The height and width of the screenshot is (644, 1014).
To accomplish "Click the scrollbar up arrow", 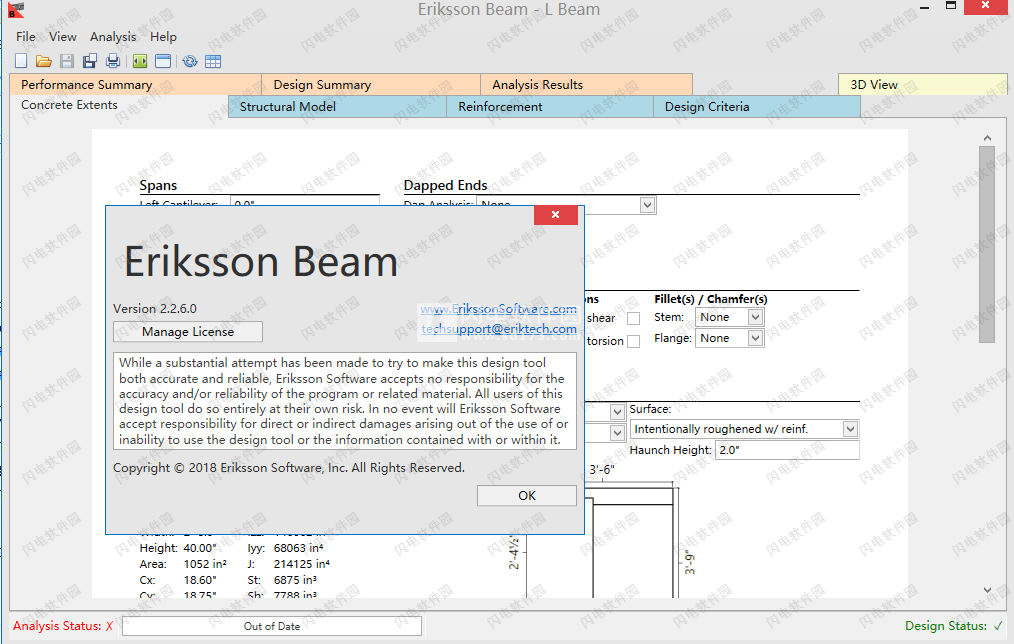I will click(x=987, y=138).
